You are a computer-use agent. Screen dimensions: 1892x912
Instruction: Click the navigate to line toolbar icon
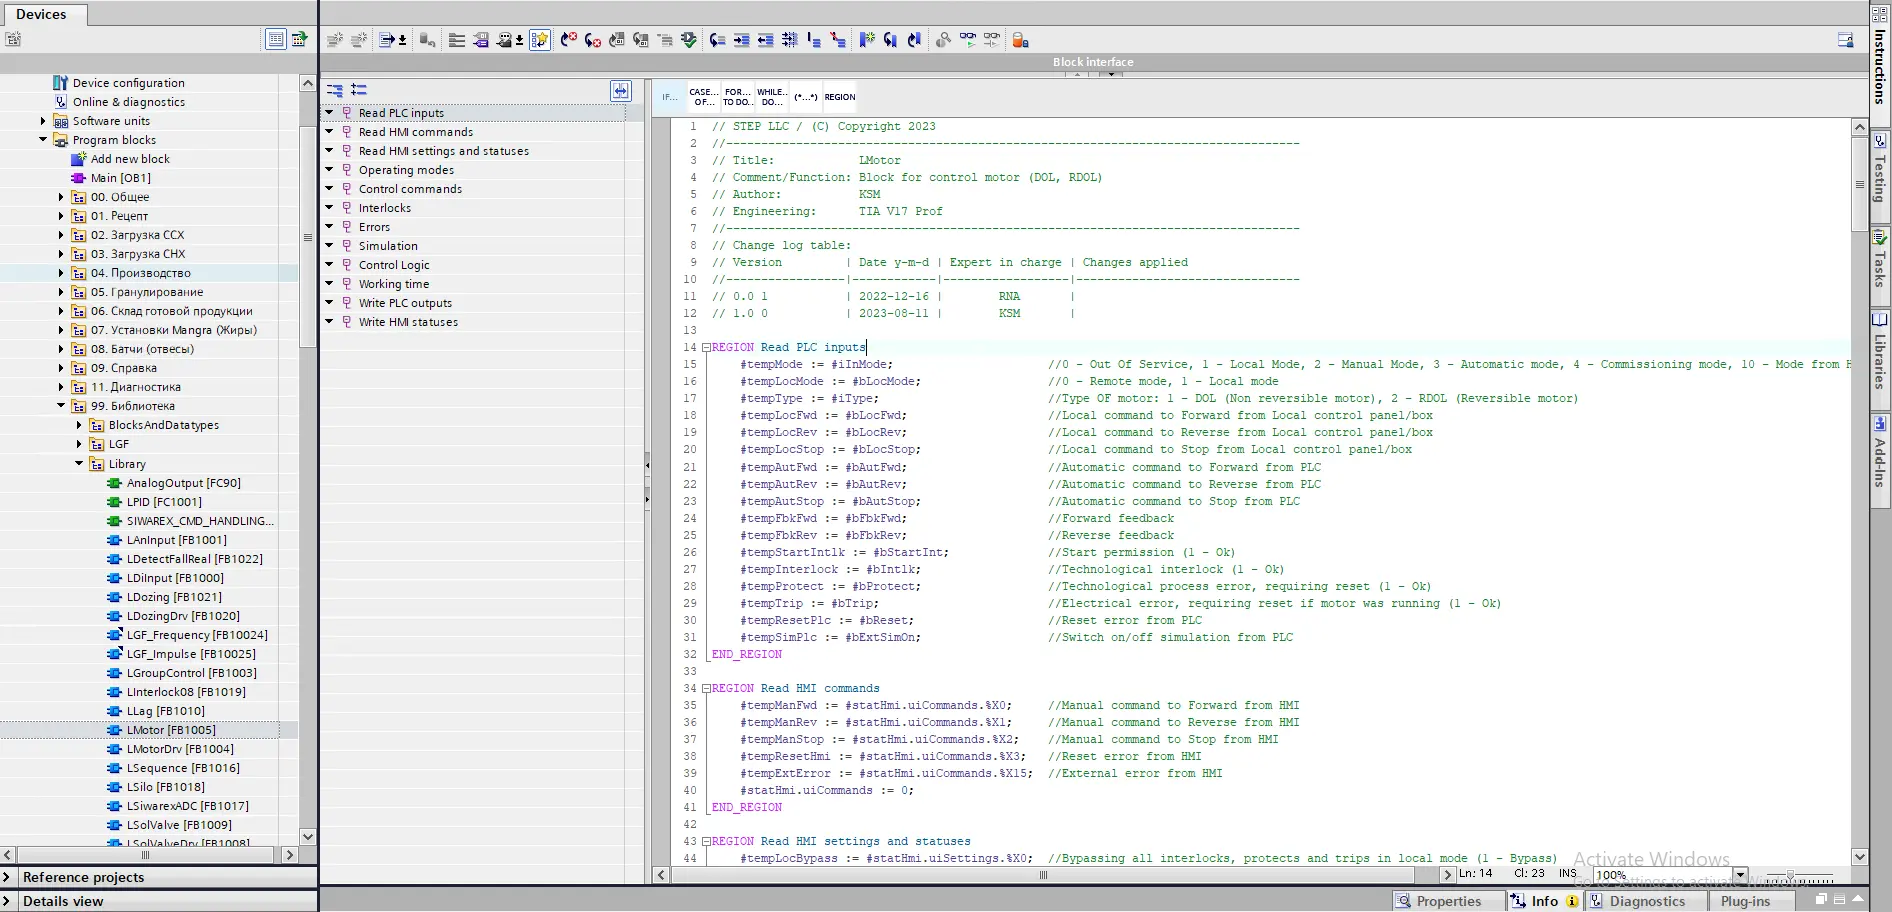point(718,40)
